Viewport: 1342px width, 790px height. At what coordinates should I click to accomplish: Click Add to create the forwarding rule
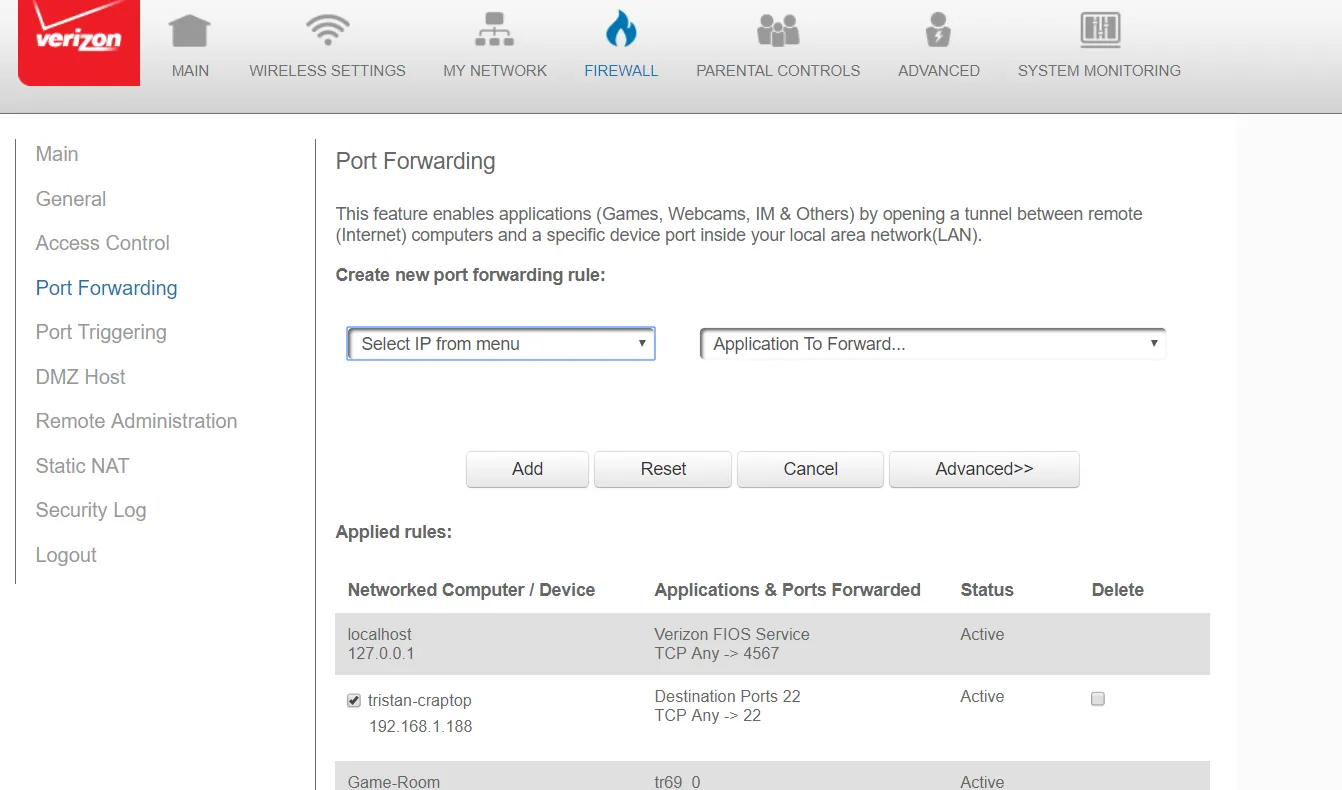click(527, 468)
